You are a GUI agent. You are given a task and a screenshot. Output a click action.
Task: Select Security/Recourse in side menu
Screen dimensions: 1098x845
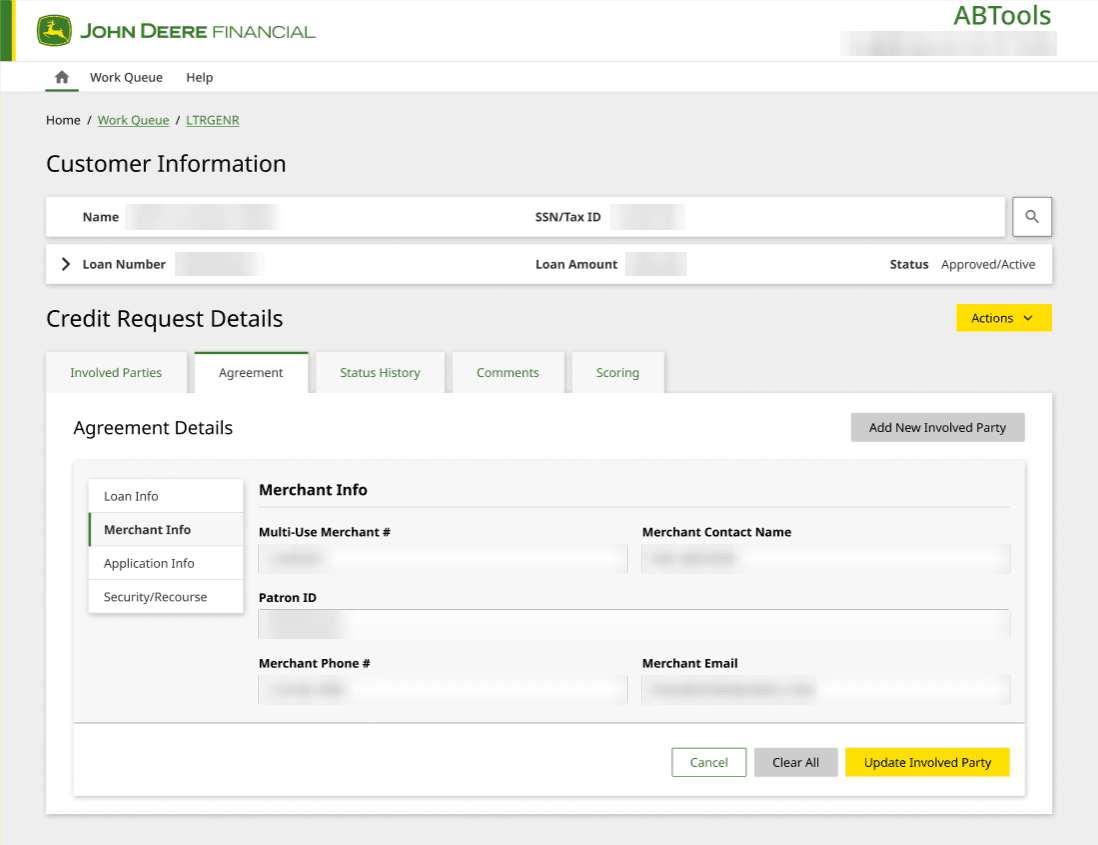[166, 596]
